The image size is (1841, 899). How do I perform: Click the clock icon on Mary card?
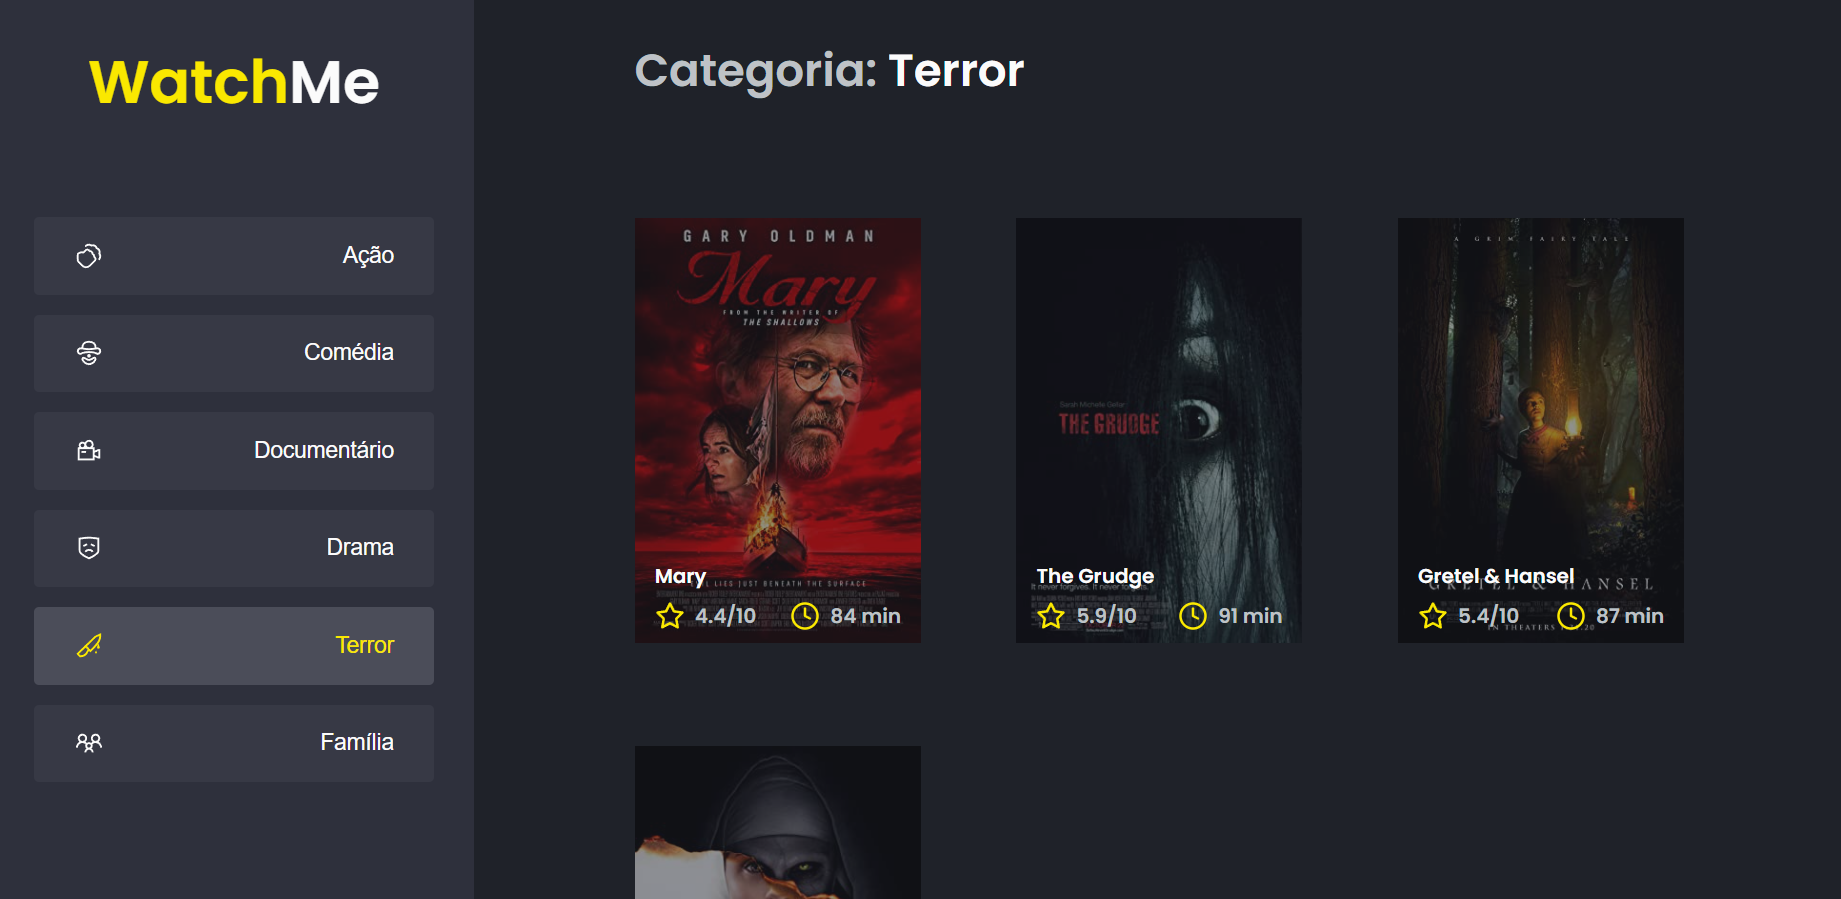pos(805,616)
